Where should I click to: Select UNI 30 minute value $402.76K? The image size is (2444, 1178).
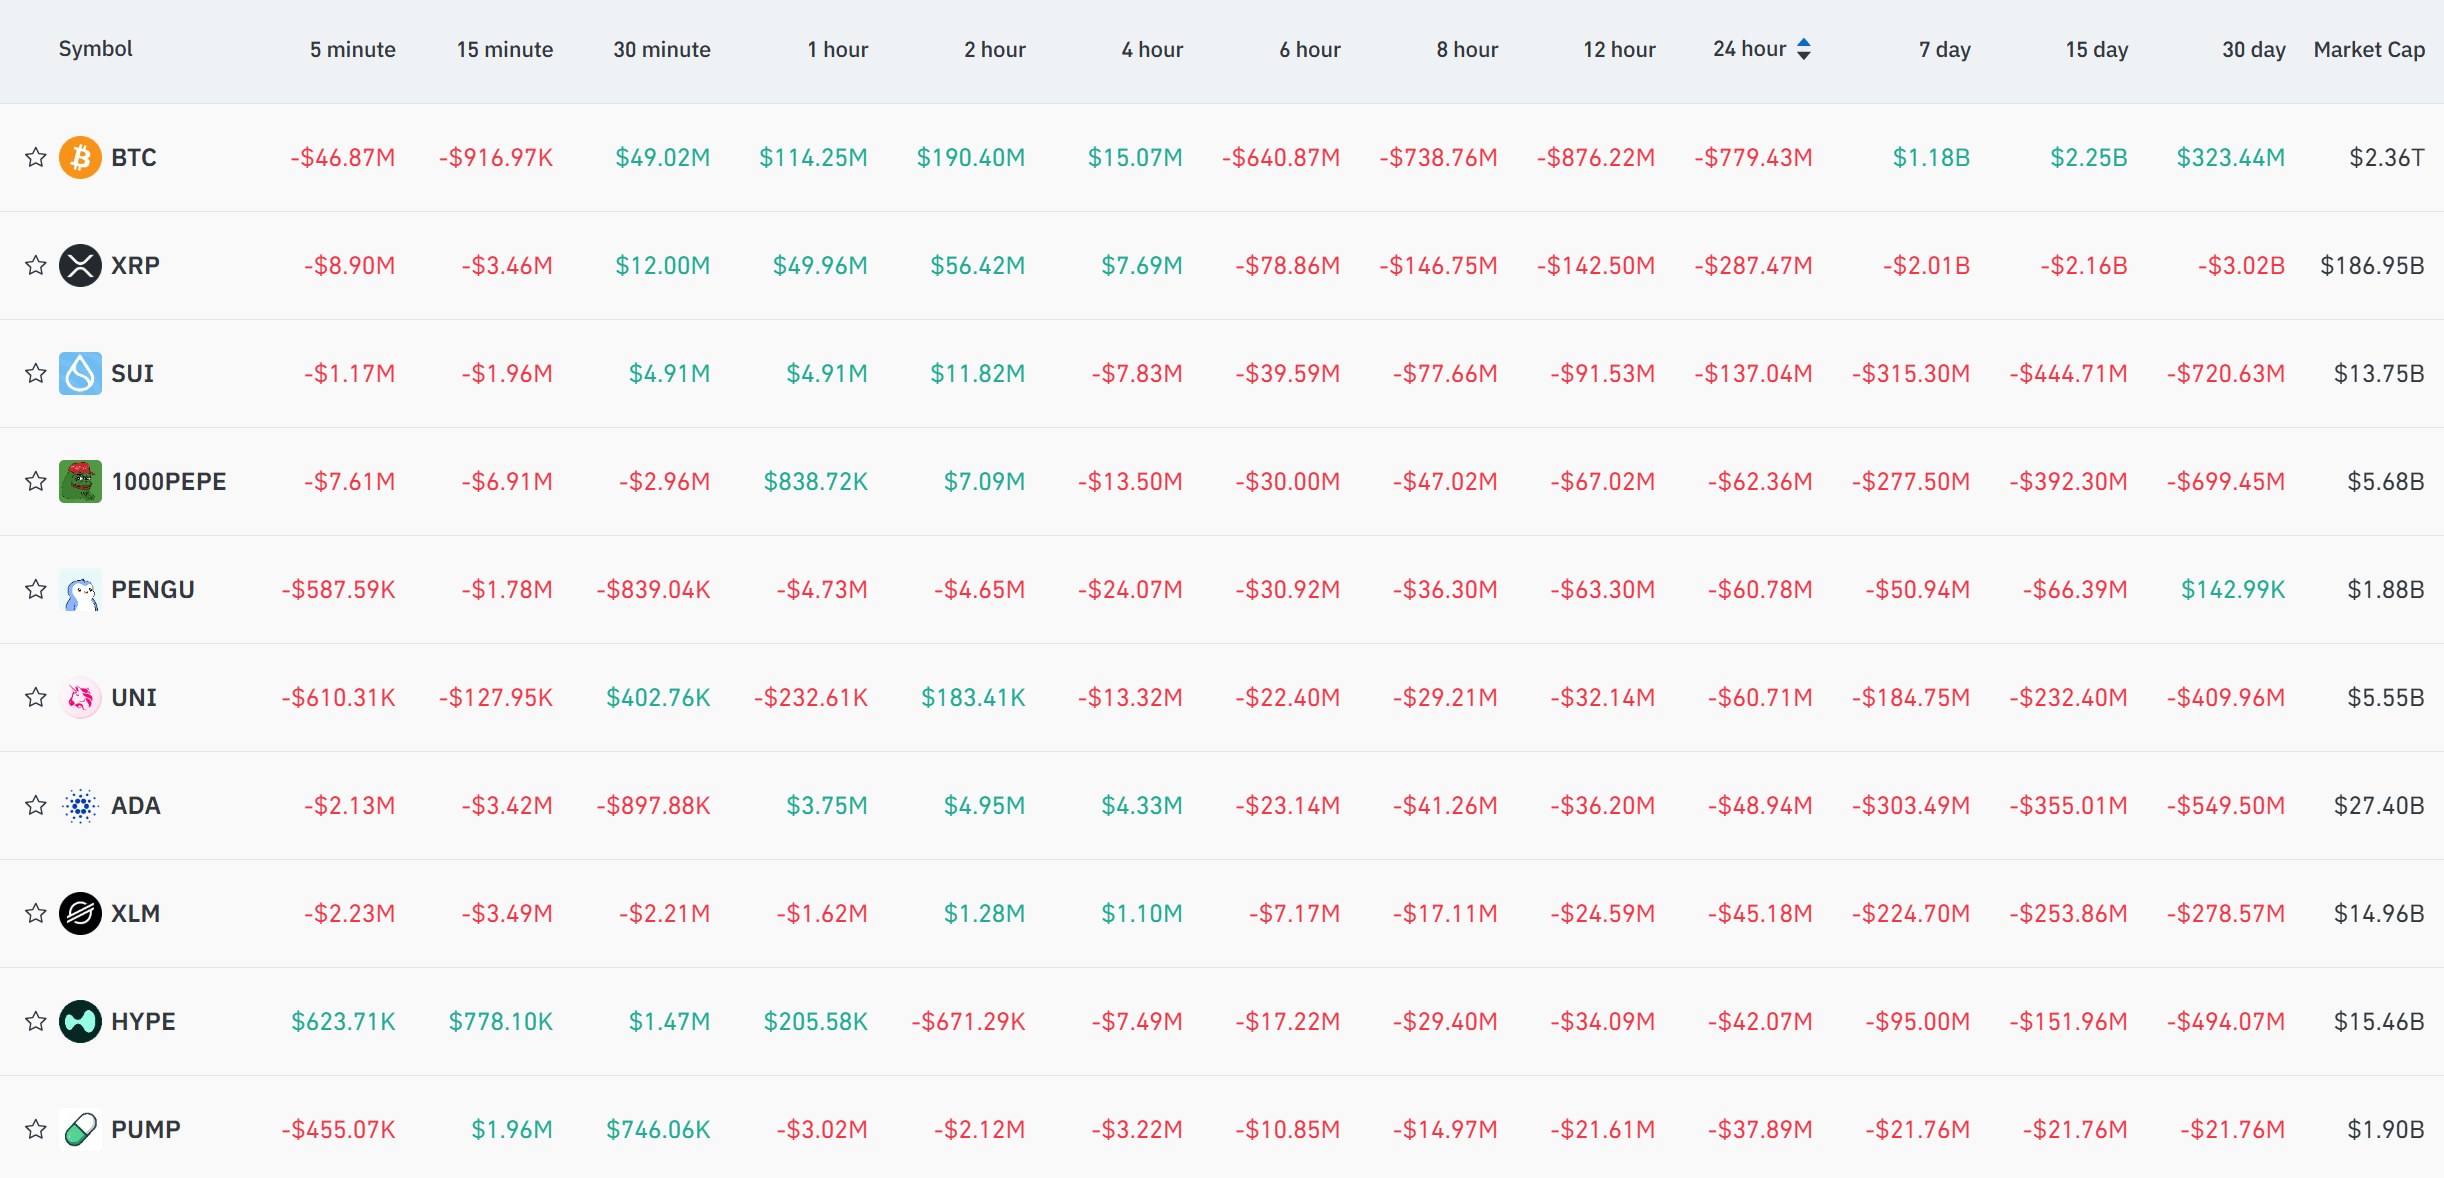click(x=658, y=697)
